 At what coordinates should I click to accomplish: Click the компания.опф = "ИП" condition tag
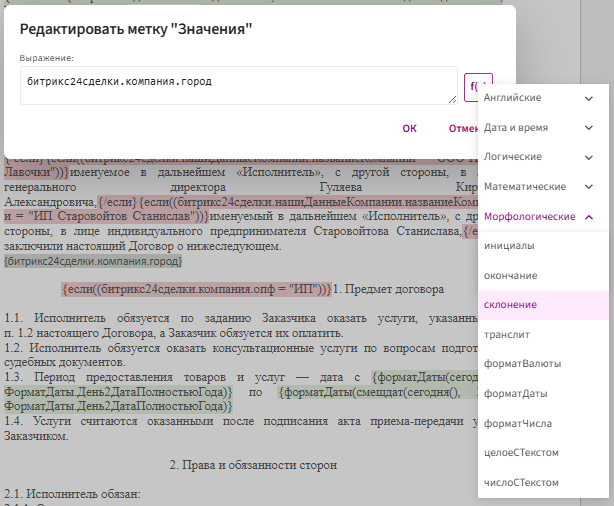click(x=195, y=289)
